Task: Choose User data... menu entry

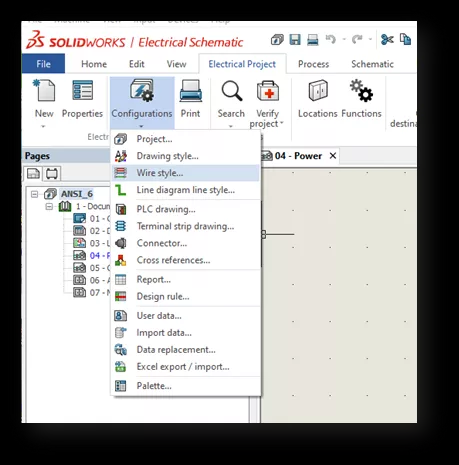Action: click(186, 315)
